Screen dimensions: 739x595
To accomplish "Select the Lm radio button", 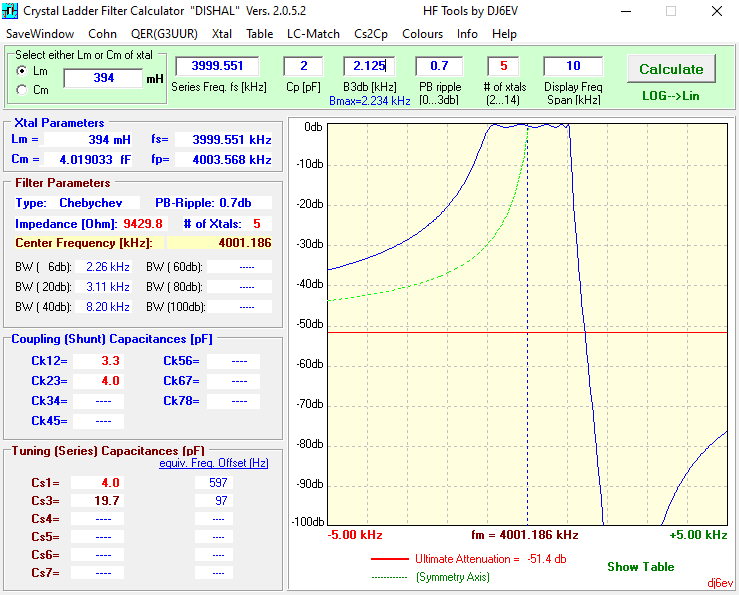I will pos(22,71).
